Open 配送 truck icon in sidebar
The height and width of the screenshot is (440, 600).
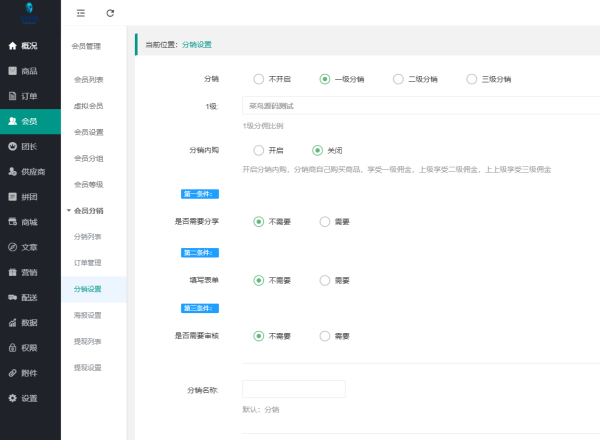point(13,297)
